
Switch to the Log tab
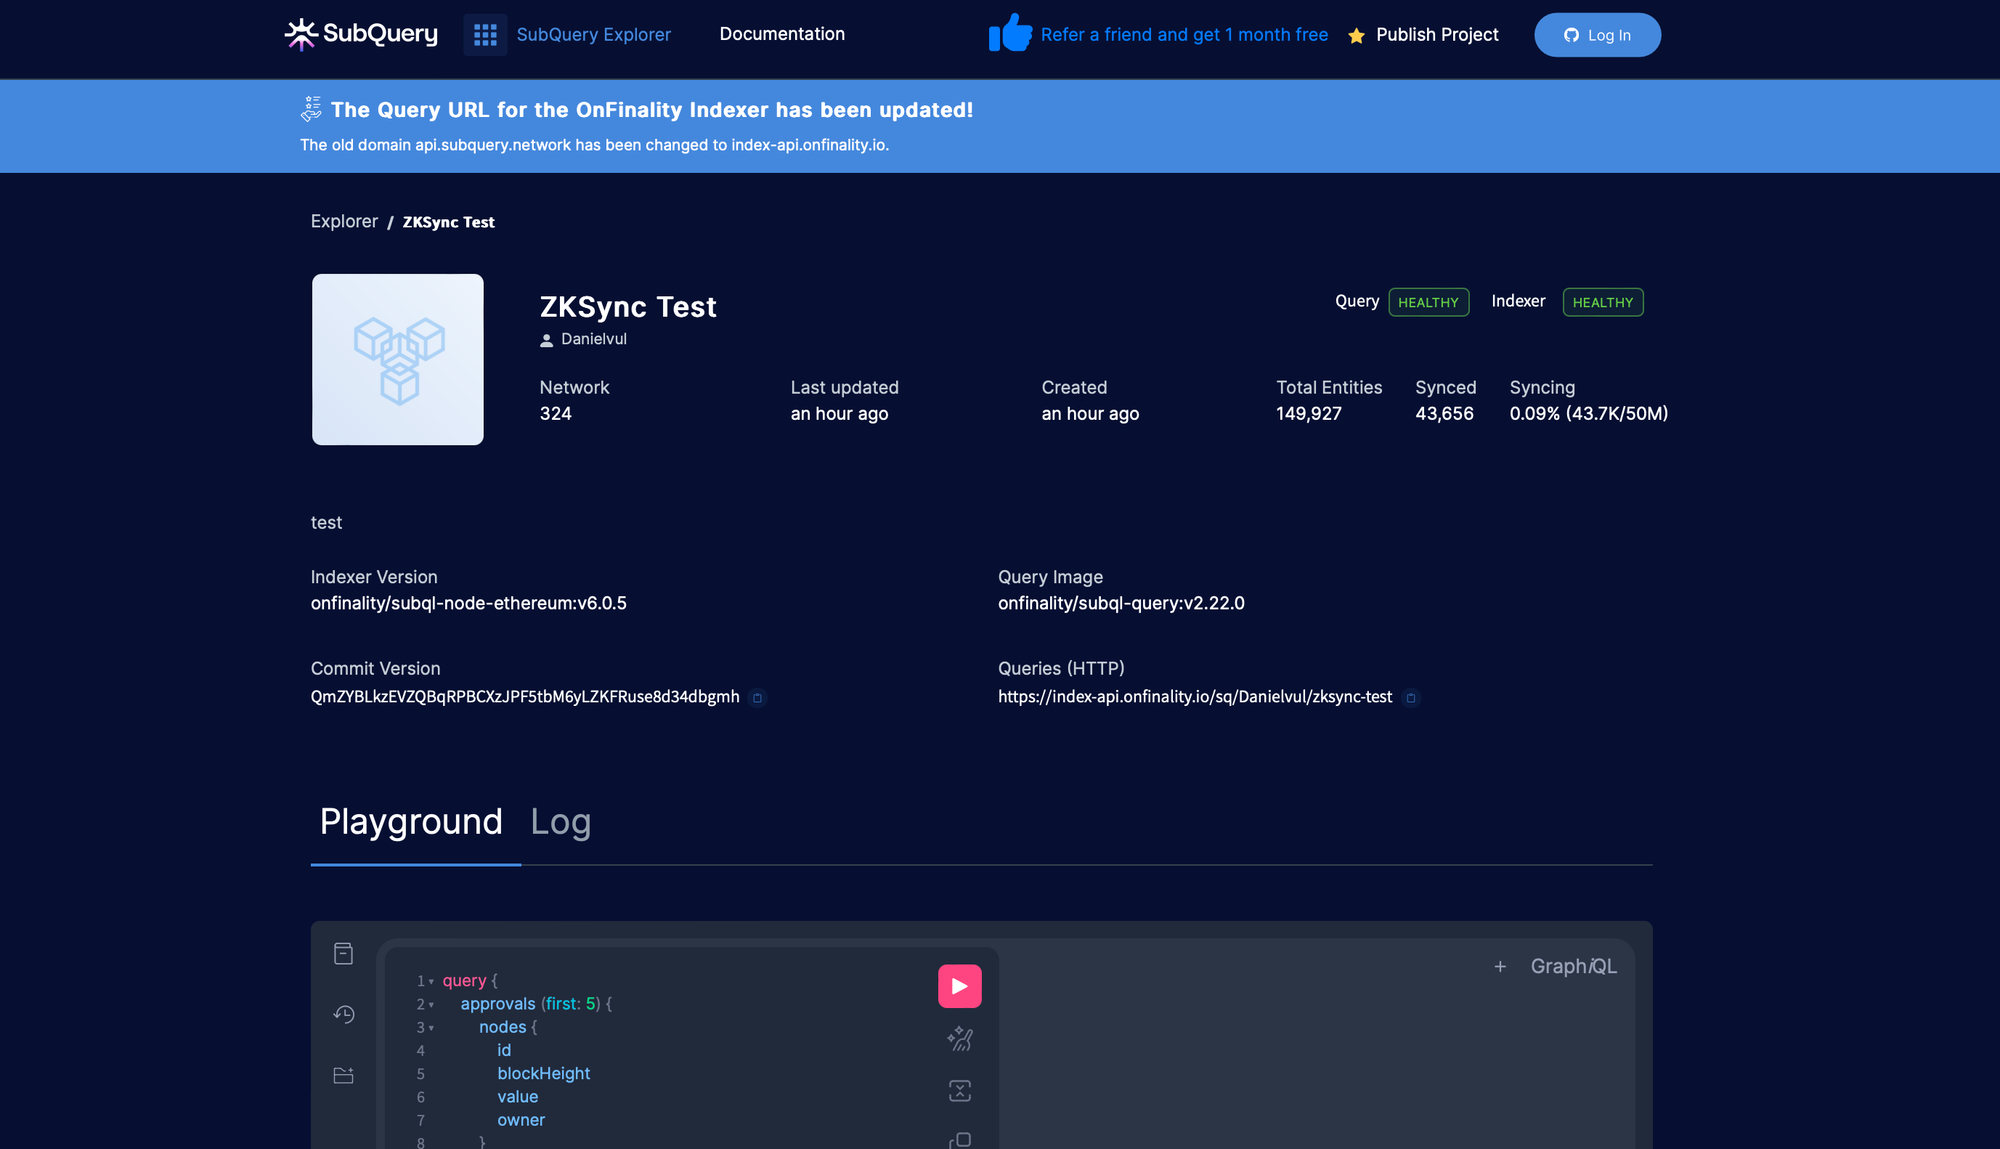[x=560, y=822]
